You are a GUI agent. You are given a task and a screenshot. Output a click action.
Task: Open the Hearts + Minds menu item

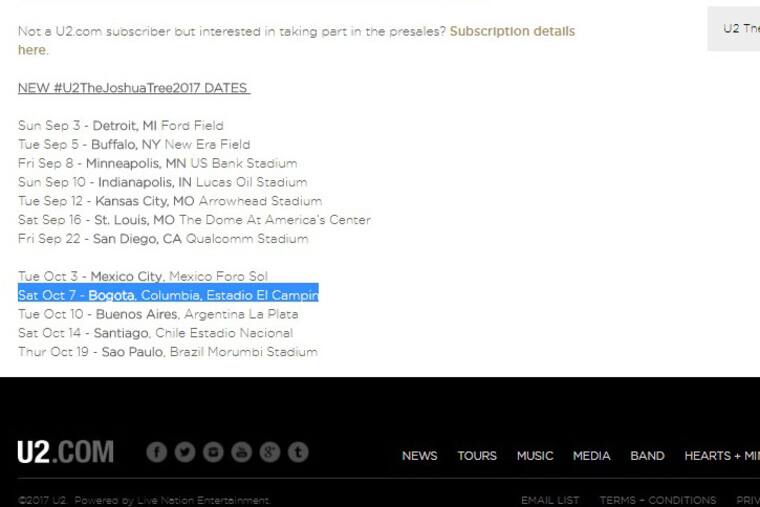[x=721, y=456]
